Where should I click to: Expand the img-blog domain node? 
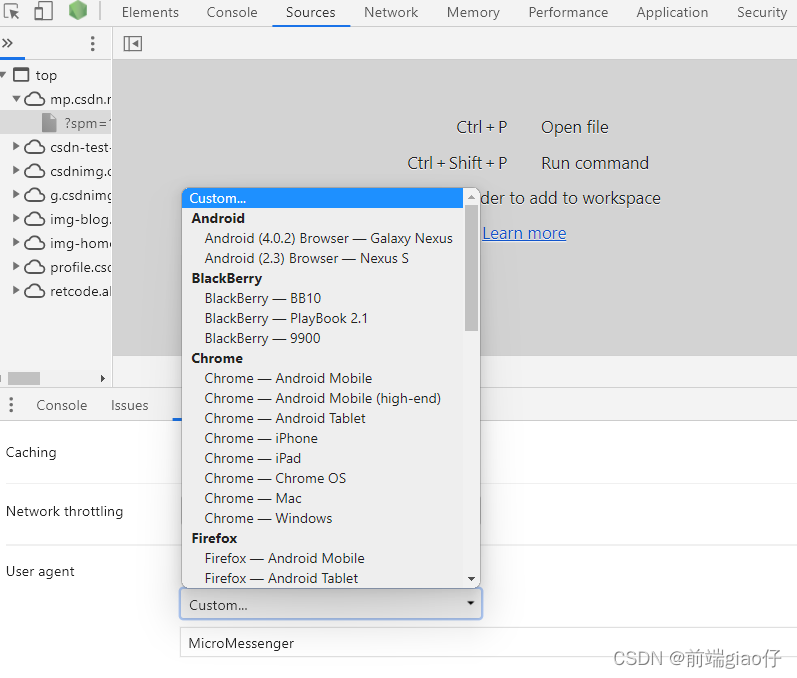pyautogui.click(x=16, y=219)
